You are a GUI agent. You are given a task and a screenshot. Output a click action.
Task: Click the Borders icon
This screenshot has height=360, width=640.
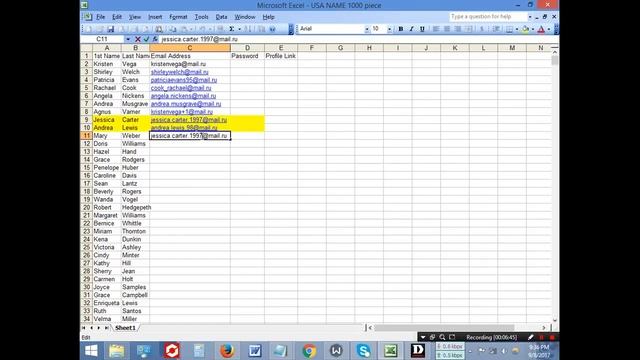tap(509, 29)
